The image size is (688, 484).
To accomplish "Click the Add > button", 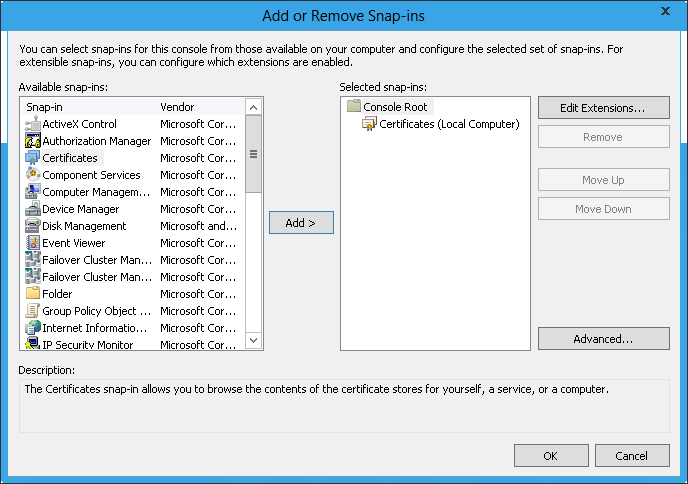I will (301, 223).
